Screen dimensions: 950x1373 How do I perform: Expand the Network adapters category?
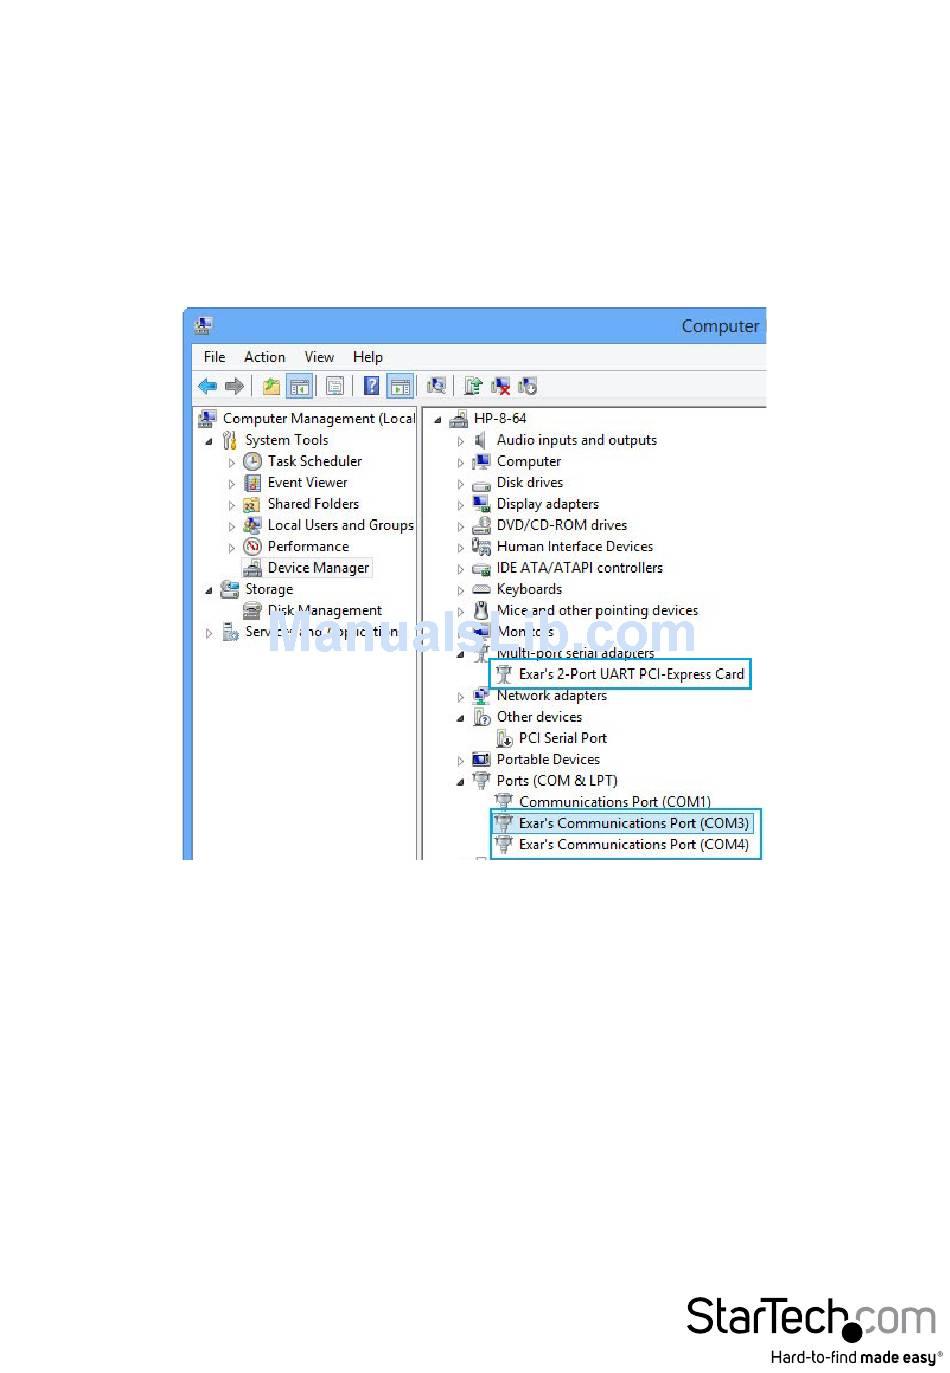(x=461, y=697)
